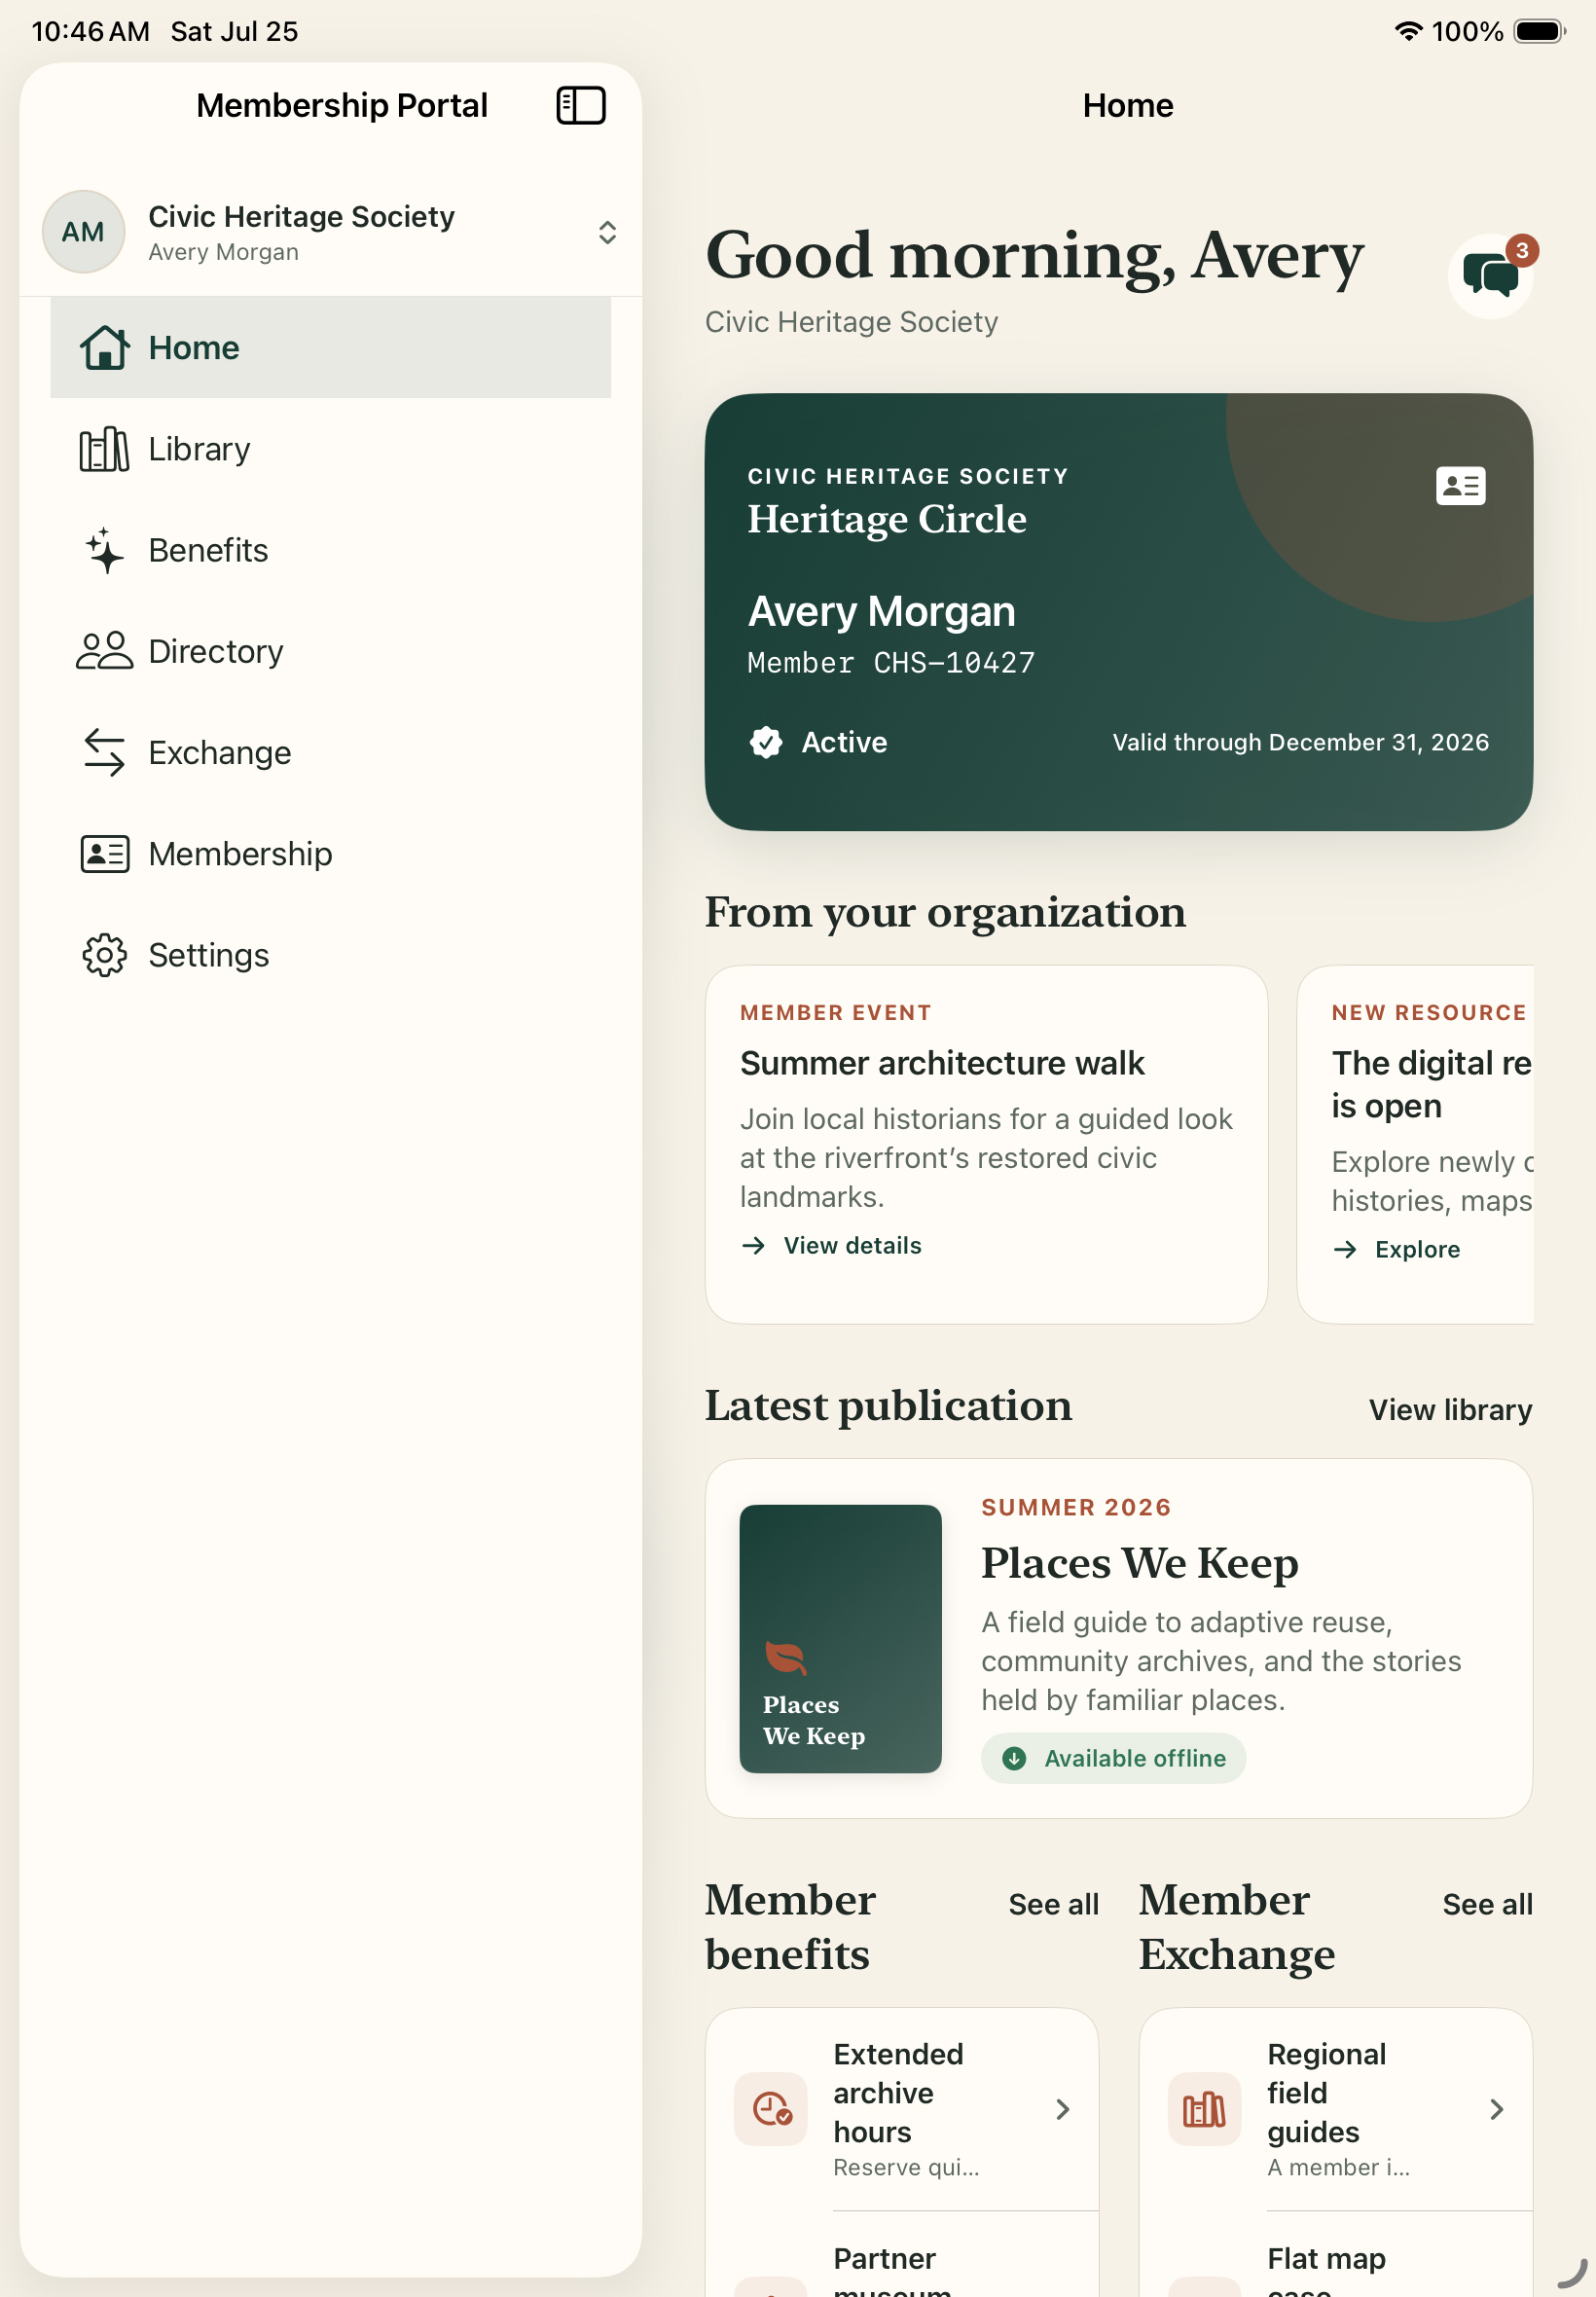Open the Directory section
This screenshot has width=1596, height=2297.
click(x=330, y=651)
